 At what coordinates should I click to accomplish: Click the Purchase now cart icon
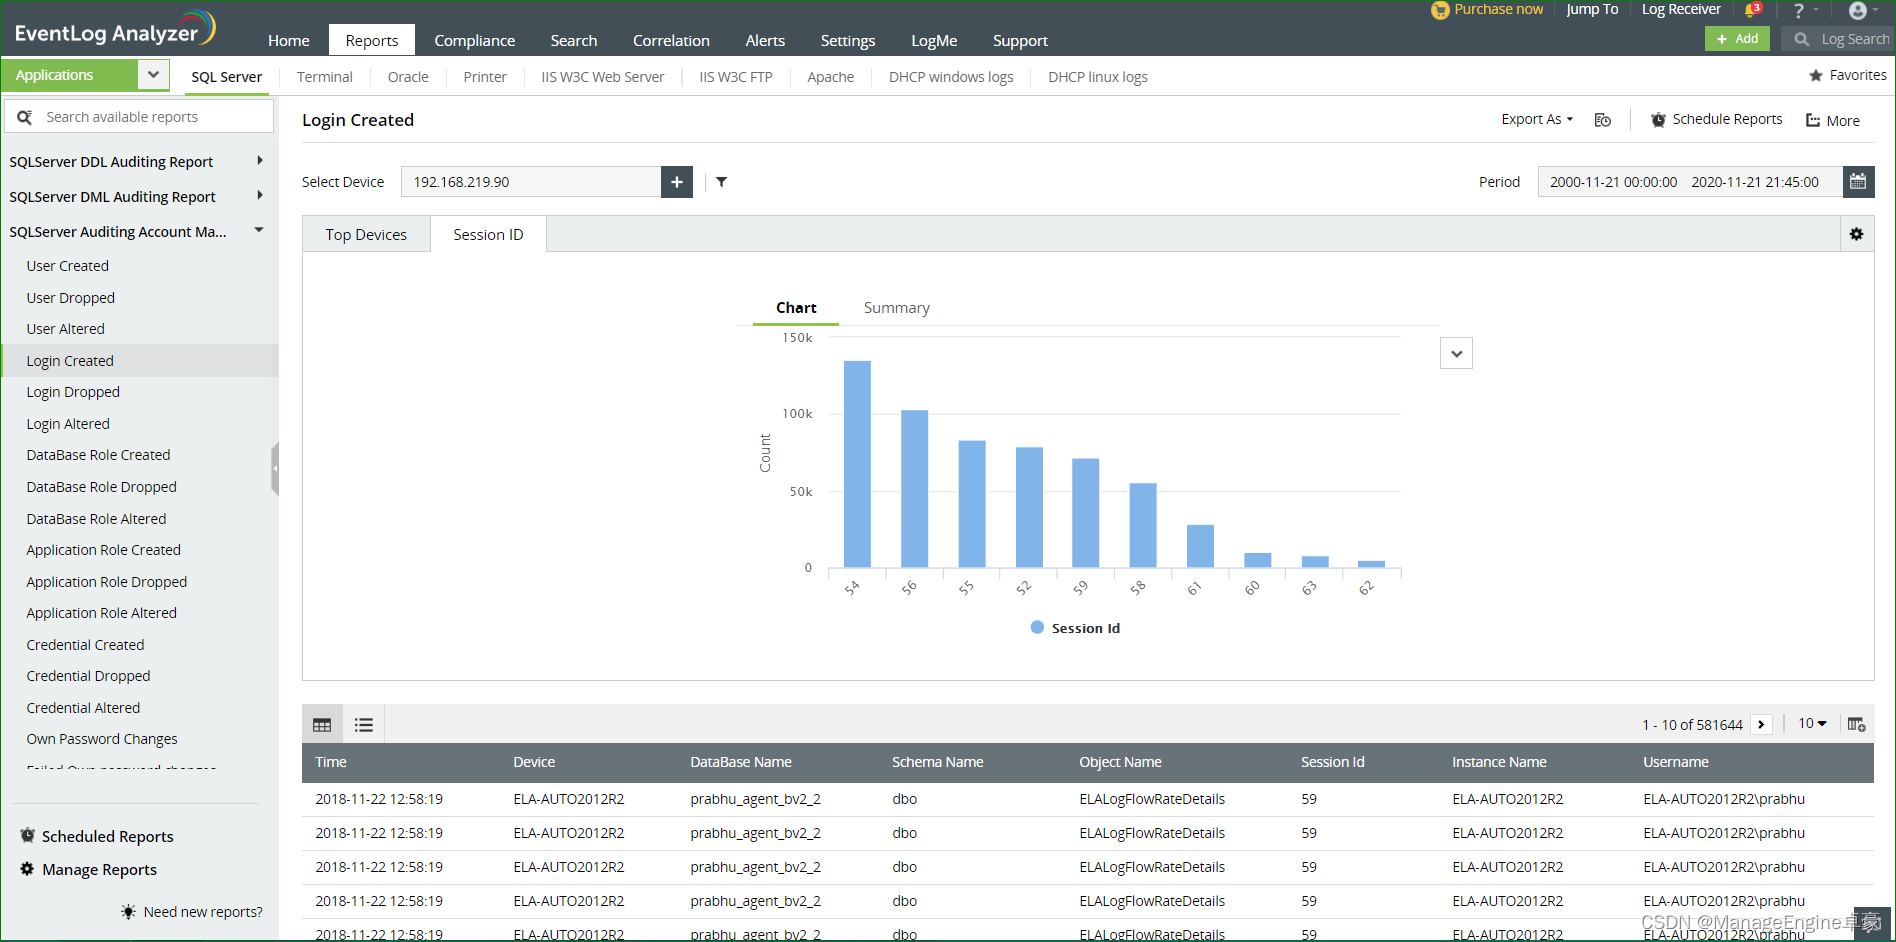tap(1440, 10)
